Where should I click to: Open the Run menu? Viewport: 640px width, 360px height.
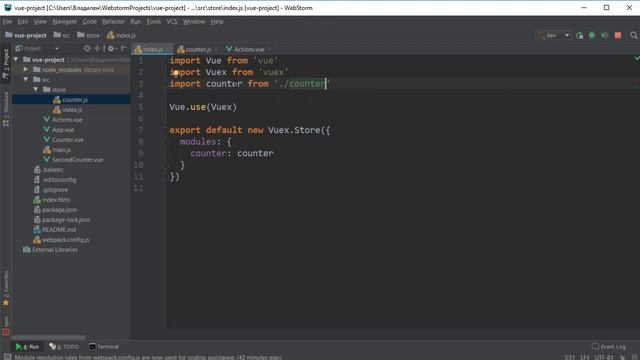click(x=136, y=22)
